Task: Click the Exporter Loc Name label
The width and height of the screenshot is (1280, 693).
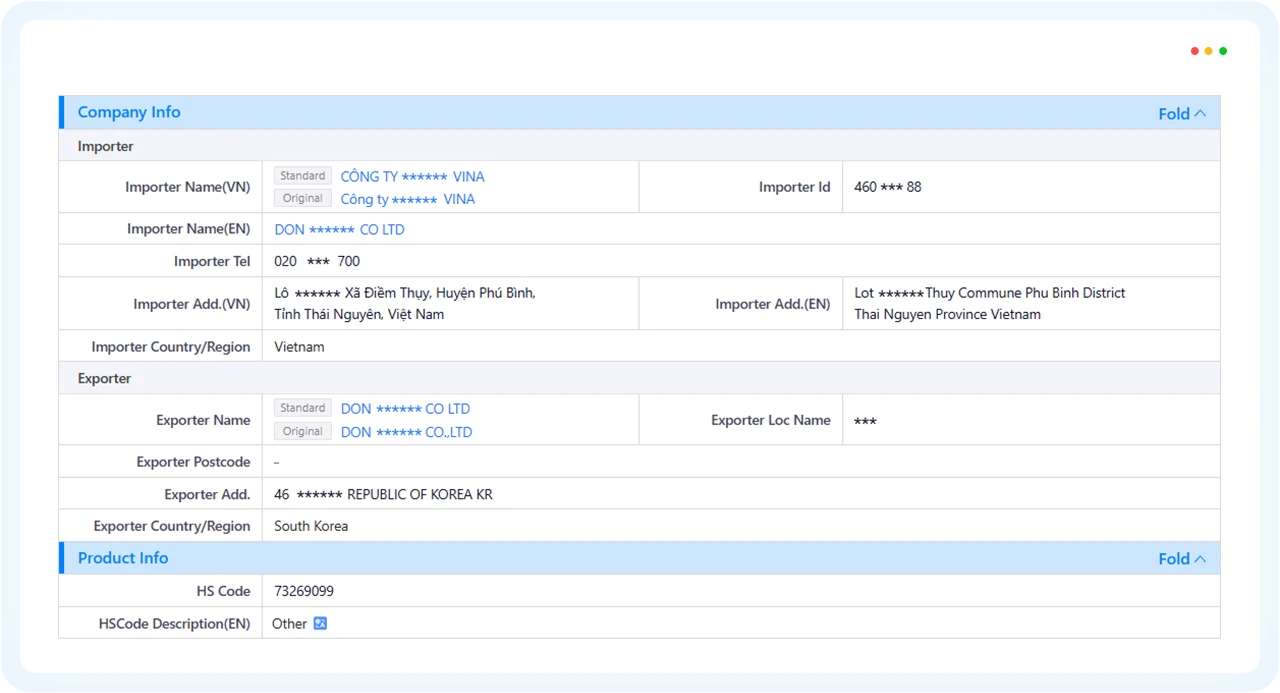Action: (771, 420)
